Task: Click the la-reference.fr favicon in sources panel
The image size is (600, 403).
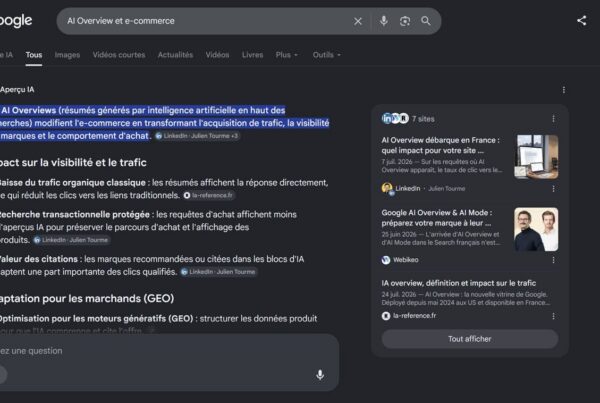Action: [x=386, y=316]
